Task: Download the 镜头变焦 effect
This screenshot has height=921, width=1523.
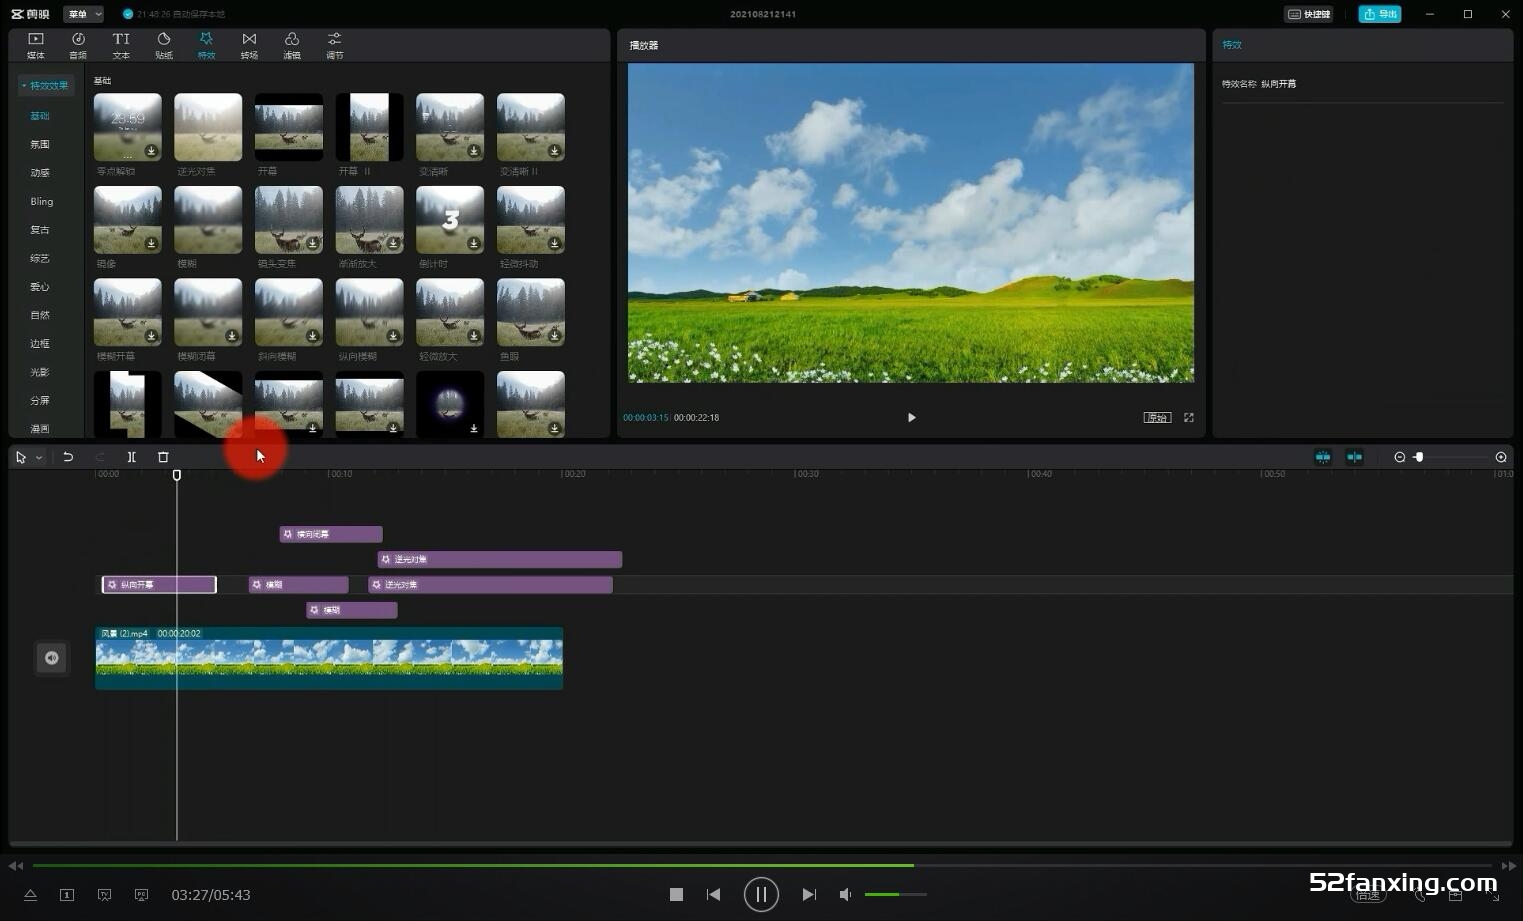Action: coord(313,243)
